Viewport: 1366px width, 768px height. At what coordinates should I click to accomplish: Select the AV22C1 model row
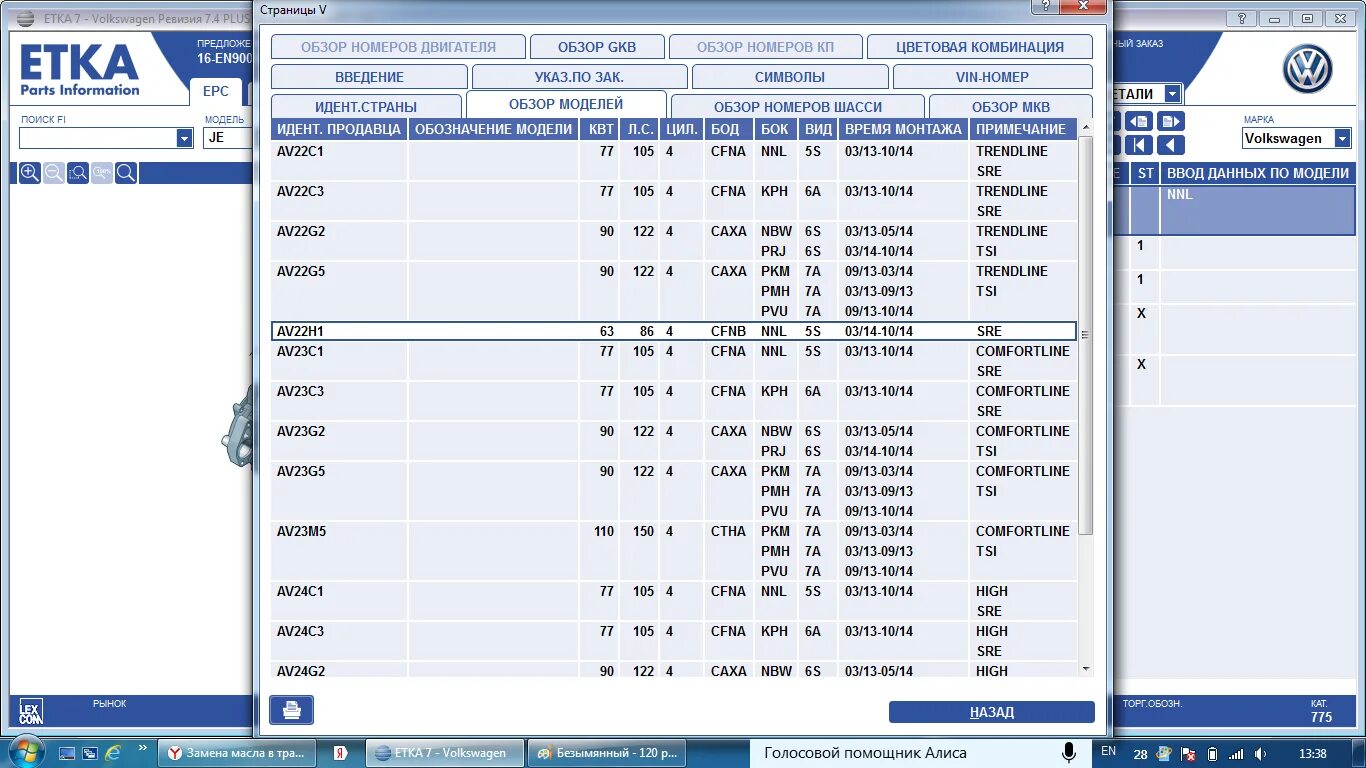coord(674,161)
